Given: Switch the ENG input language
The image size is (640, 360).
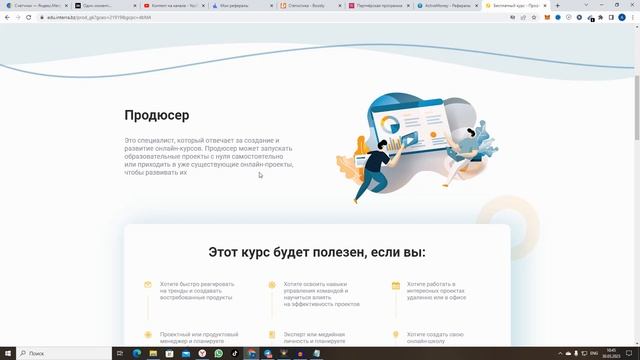Looking at the screenshot, I should click(x=594, y=353).
